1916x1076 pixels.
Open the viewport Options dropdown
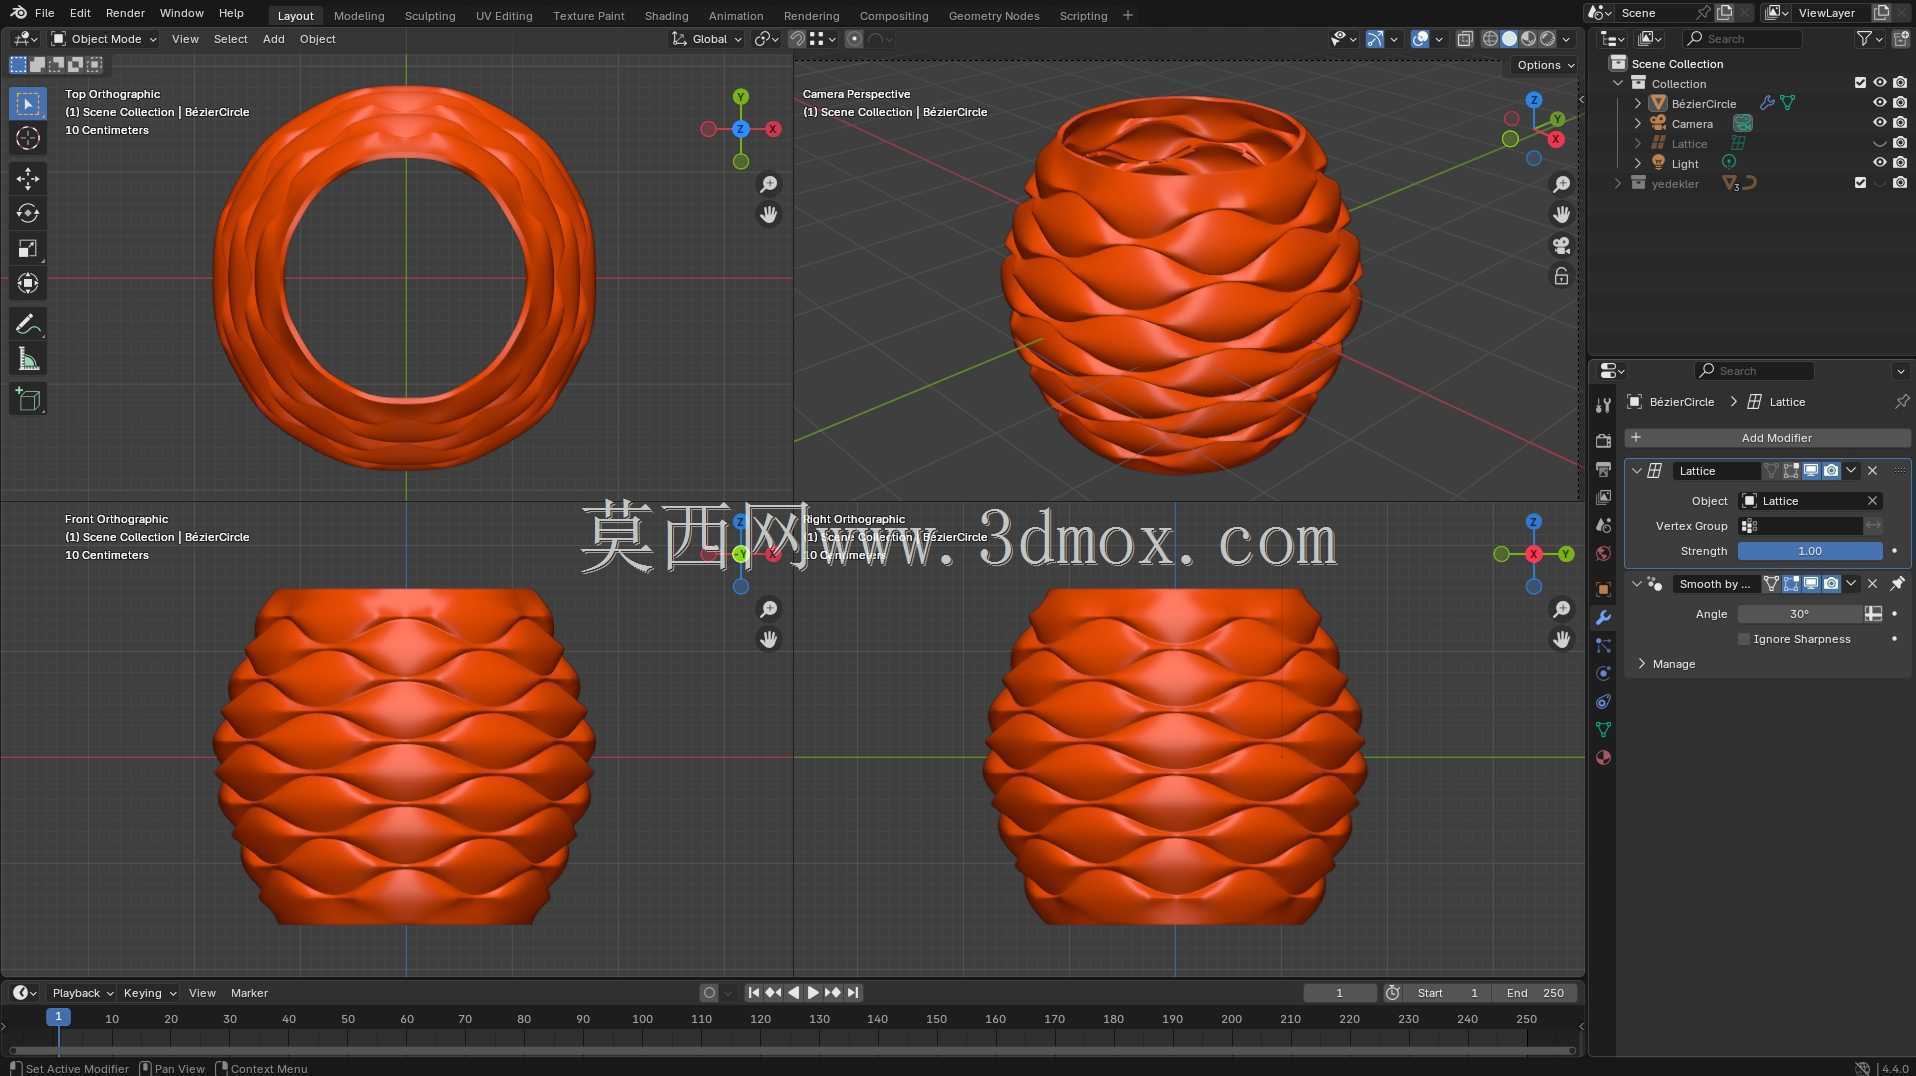coord(1546,65)
